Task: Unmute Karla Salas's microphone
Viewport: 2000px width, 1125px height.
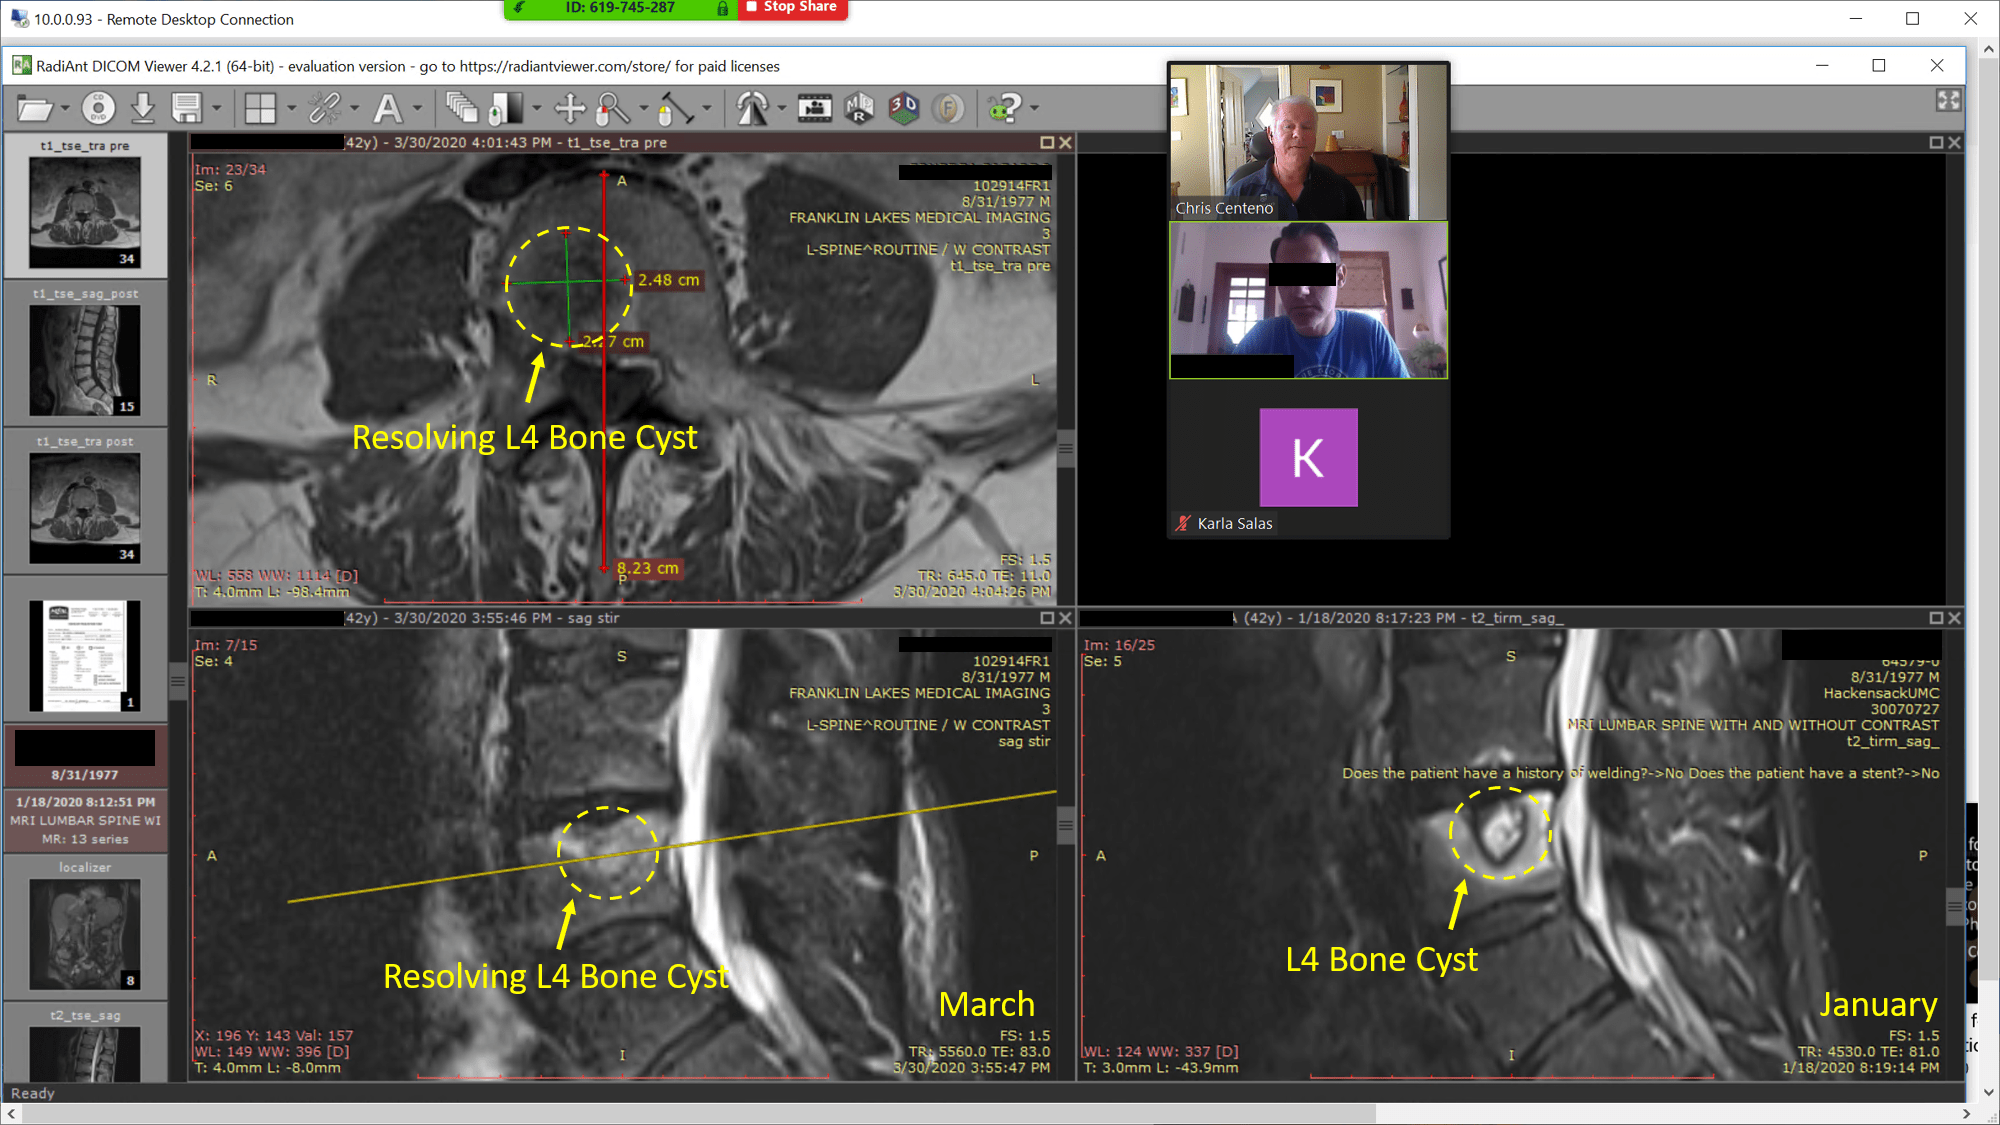Action: tap(1181, 522)
